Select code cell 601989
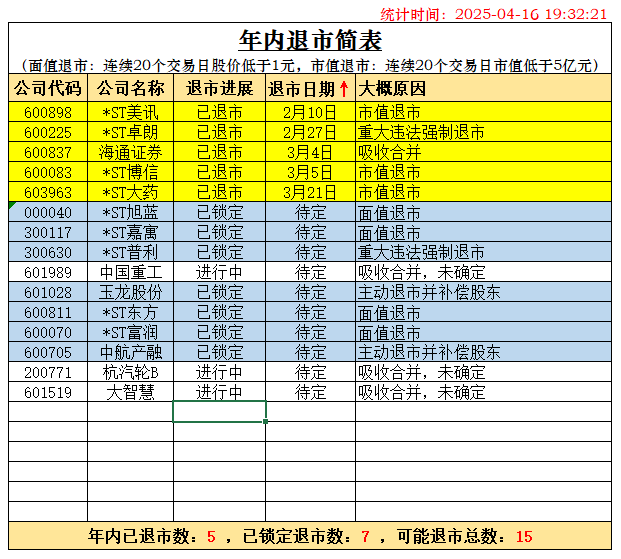The height and width of the screenshot is (559, 621). coord(48,272)
